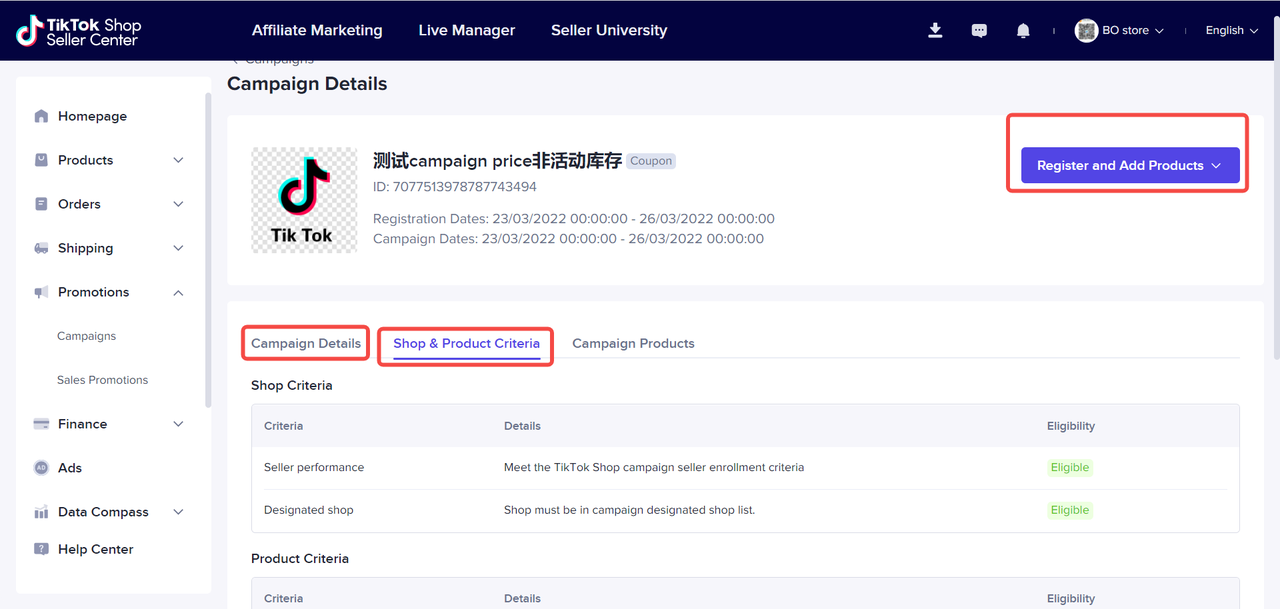
Task: Open the English language dropdown
Action: tap(1231, 31)
